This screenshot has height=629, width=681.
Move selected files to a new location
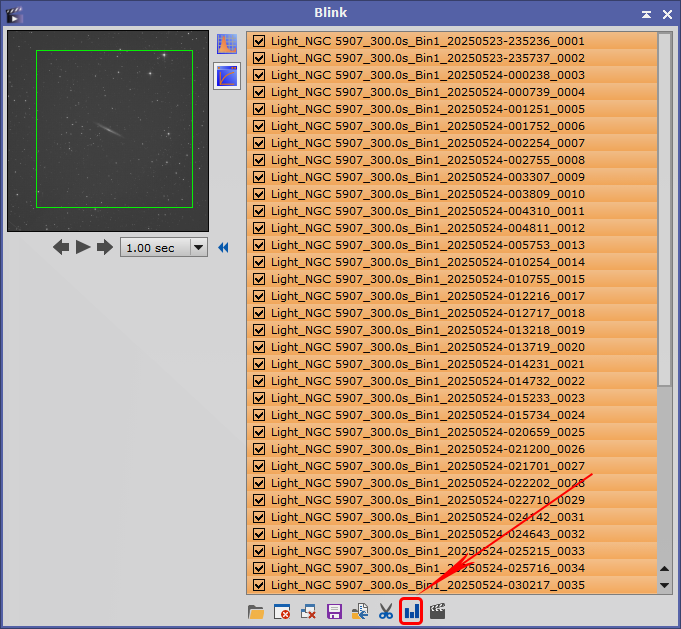pyautogui.click(x=360, y=612)
